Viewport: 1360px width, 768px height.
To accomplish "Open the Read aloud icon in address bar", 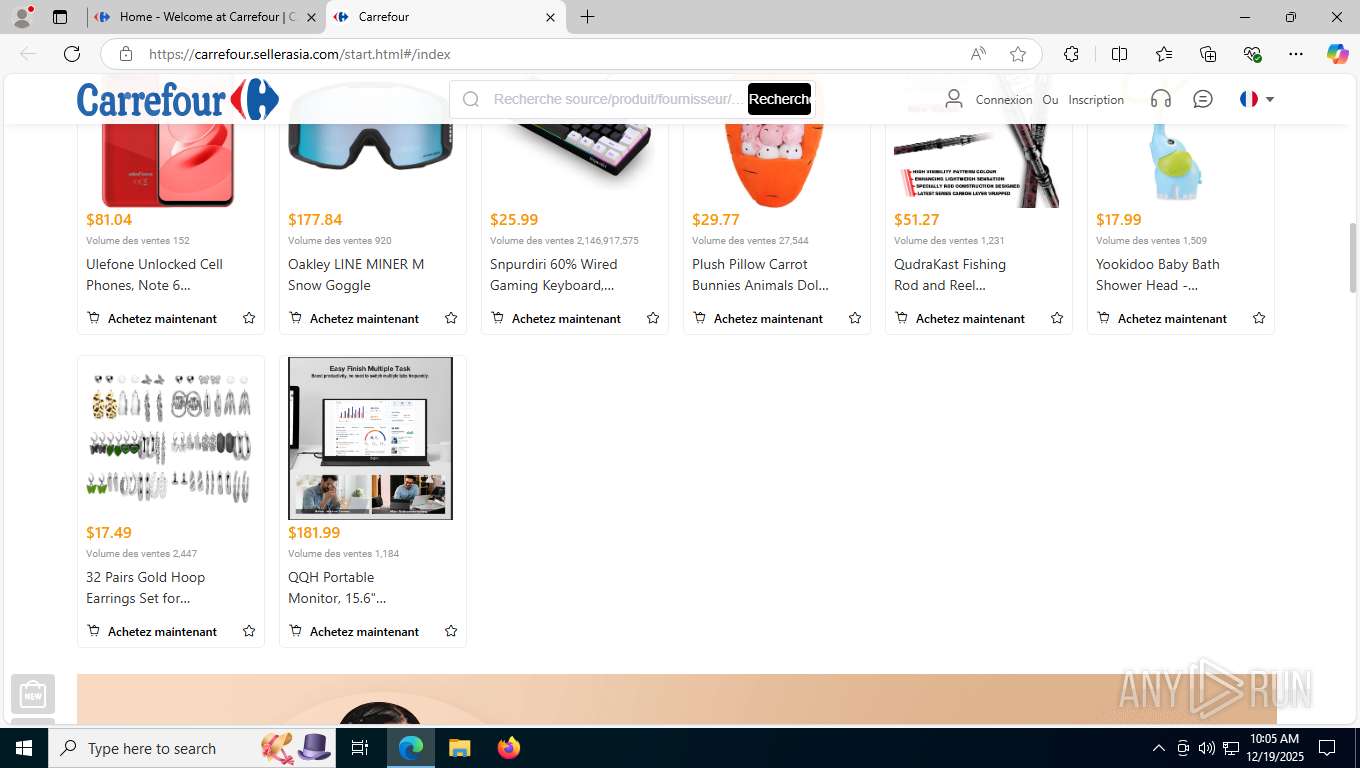I will (x=978, y=54).
